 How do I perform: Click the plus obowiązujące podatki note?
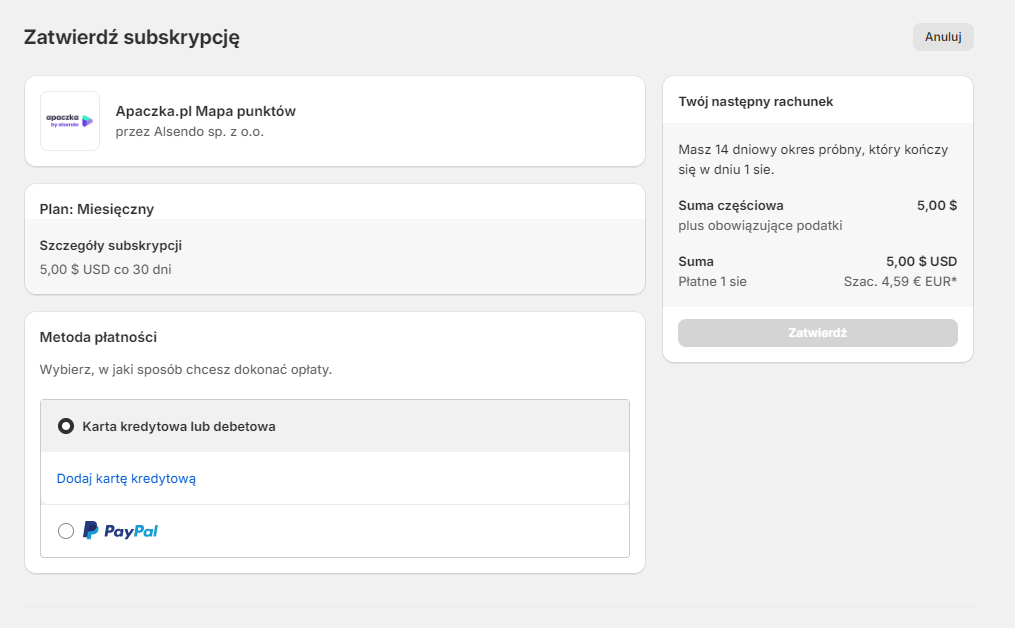pos(760,225)
